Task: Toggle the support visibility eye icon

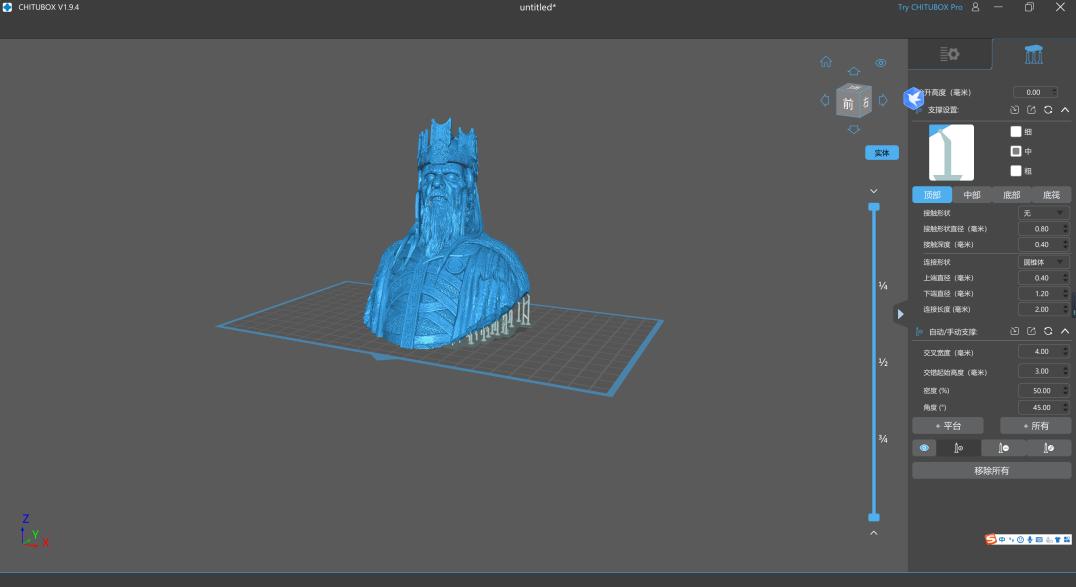Action: tap(923, 447)
